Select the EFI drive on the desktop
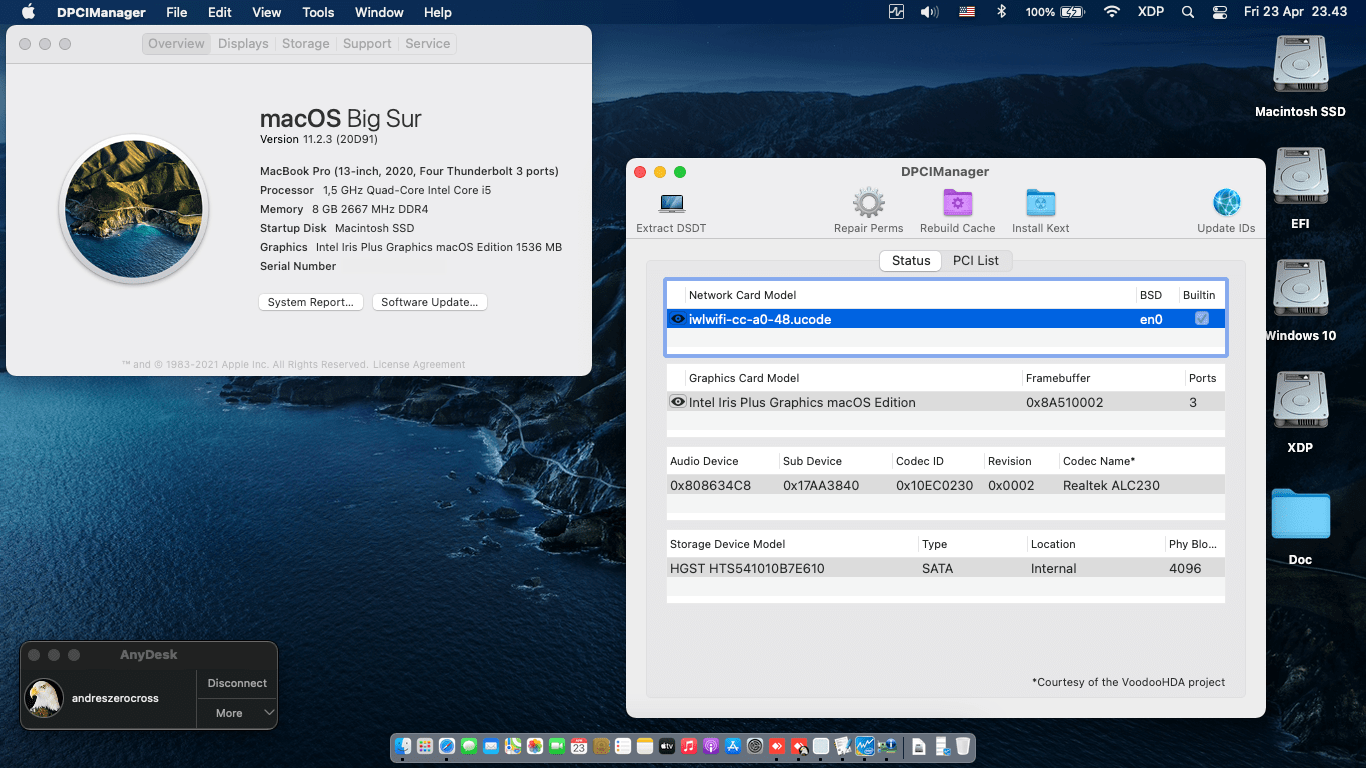This screenshot has width=1366, height=768. coord(1300,178)
